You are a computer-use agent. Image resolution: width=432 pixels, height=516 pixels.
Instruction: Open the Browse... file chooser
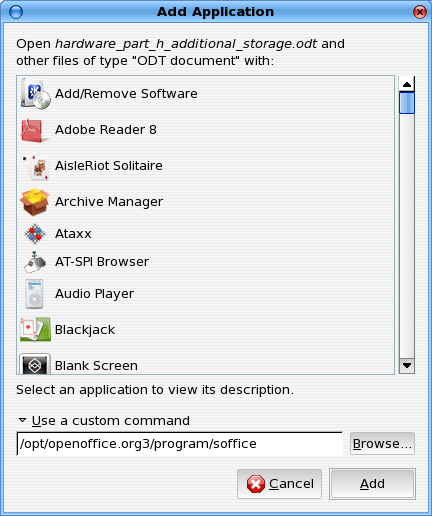point(382,444)
